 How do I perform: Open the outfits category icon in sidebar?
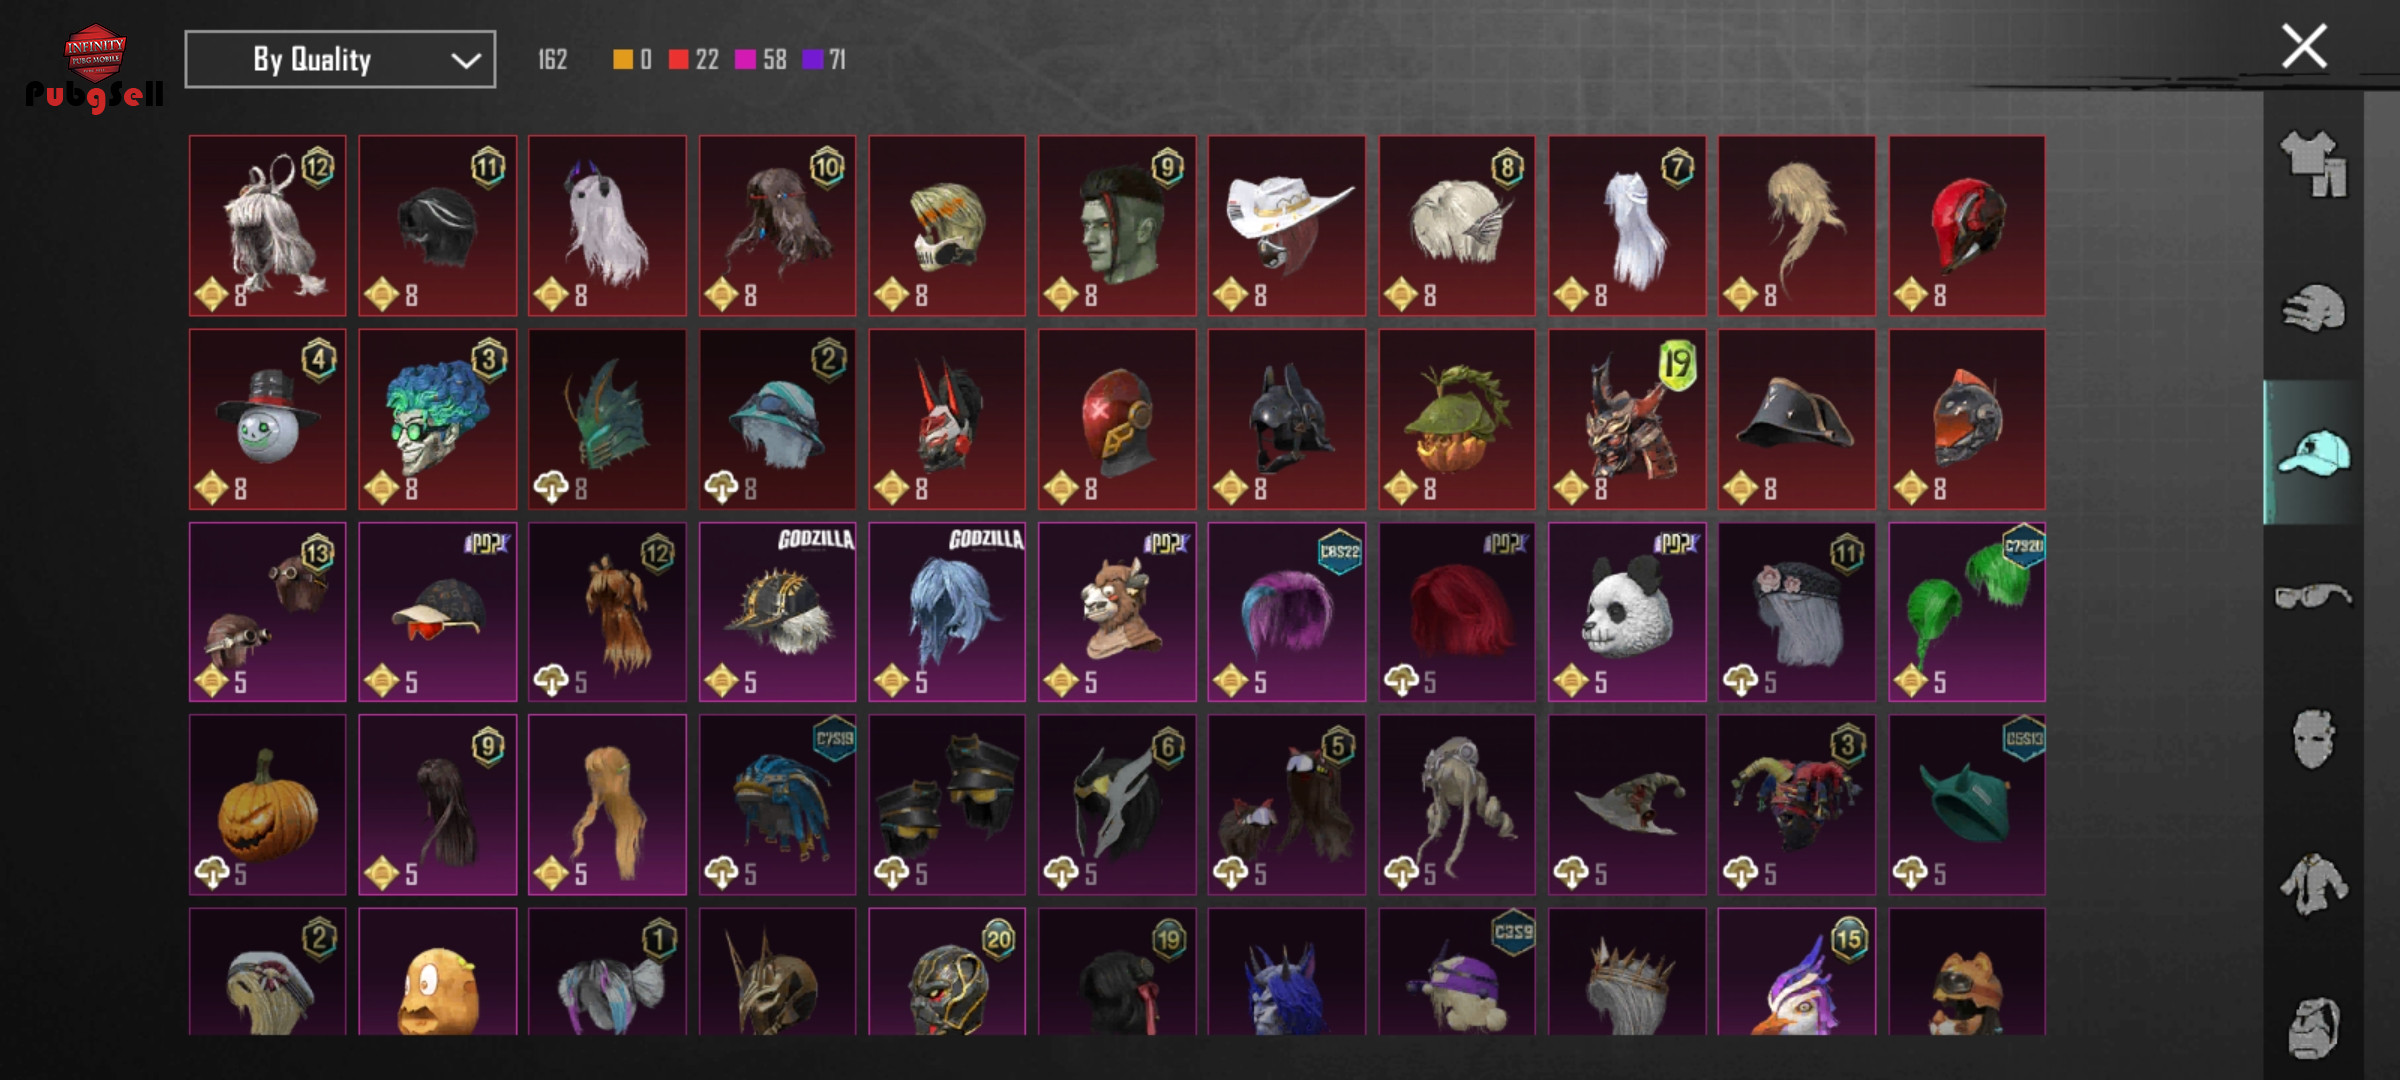[2313, 163]
